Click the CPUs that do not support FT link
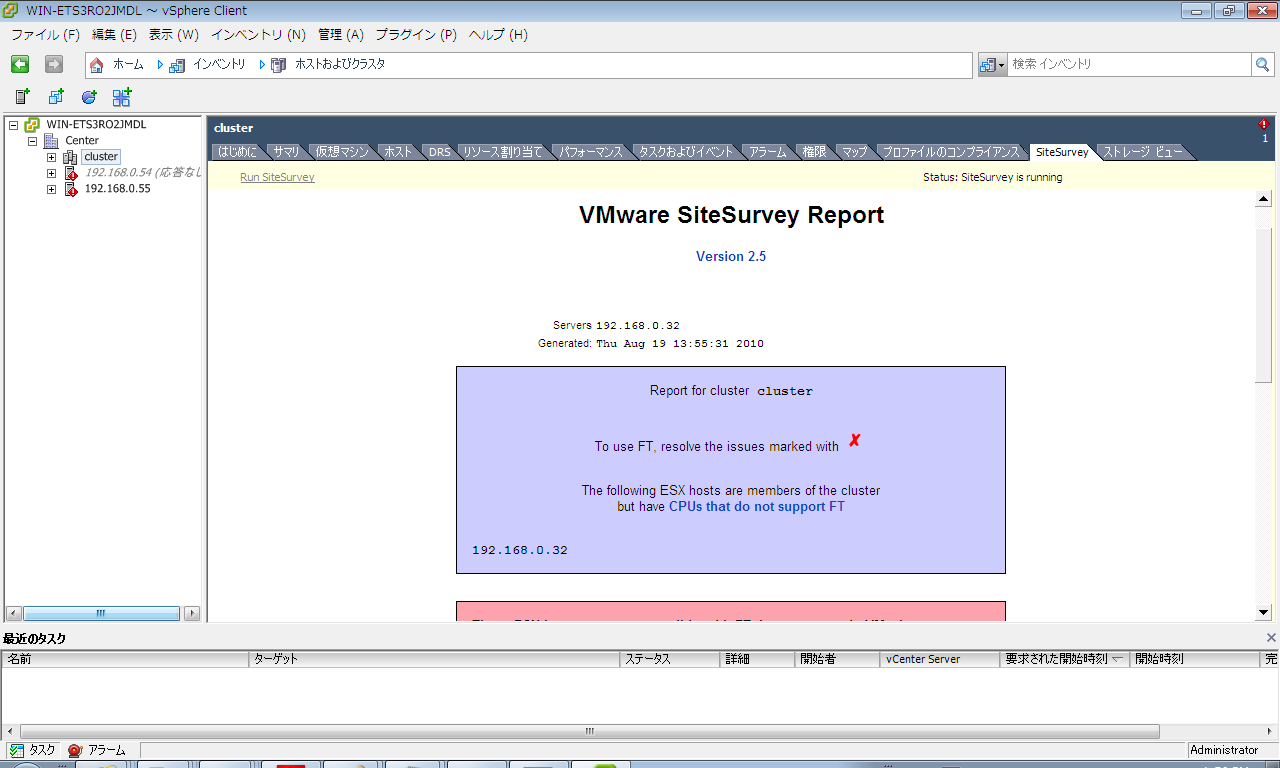The width and height of the screenshot is (1280, 768). (757, 507)
